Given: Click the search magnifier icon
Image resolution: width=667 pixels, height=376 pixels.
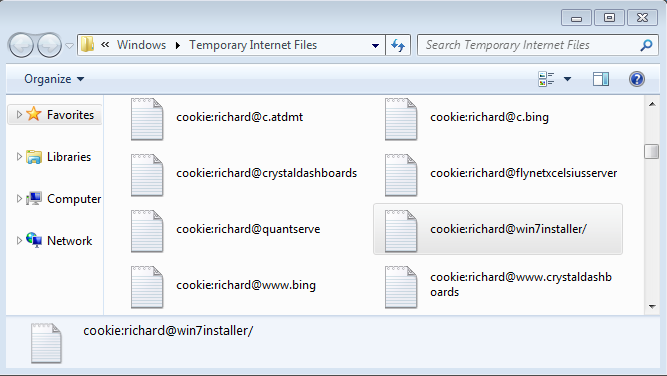Looking at the screenshot, I should click(x=646, y=45).
